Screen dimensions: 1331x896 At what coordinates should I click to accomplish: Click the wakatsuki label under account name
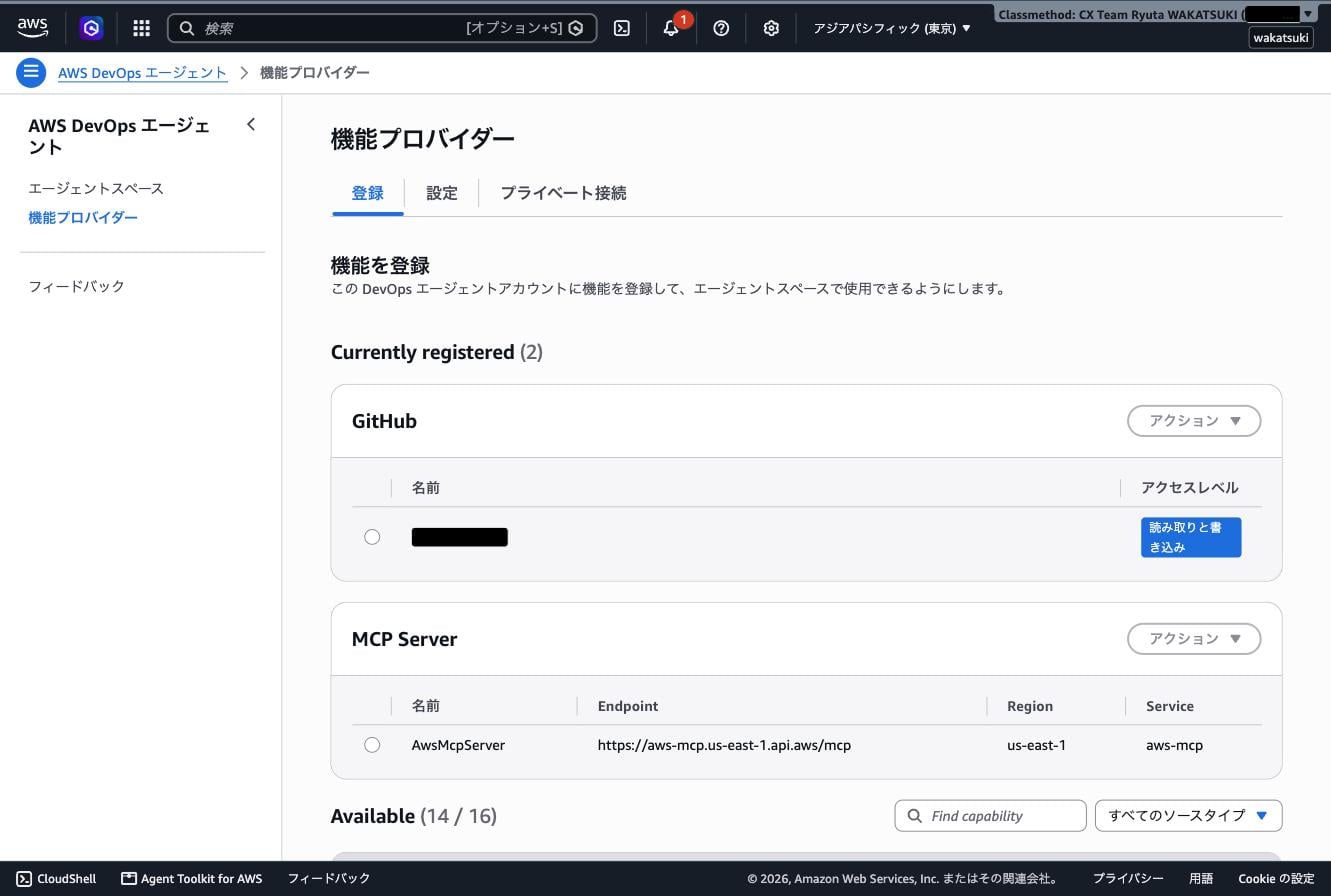[x=1281, y=38]
